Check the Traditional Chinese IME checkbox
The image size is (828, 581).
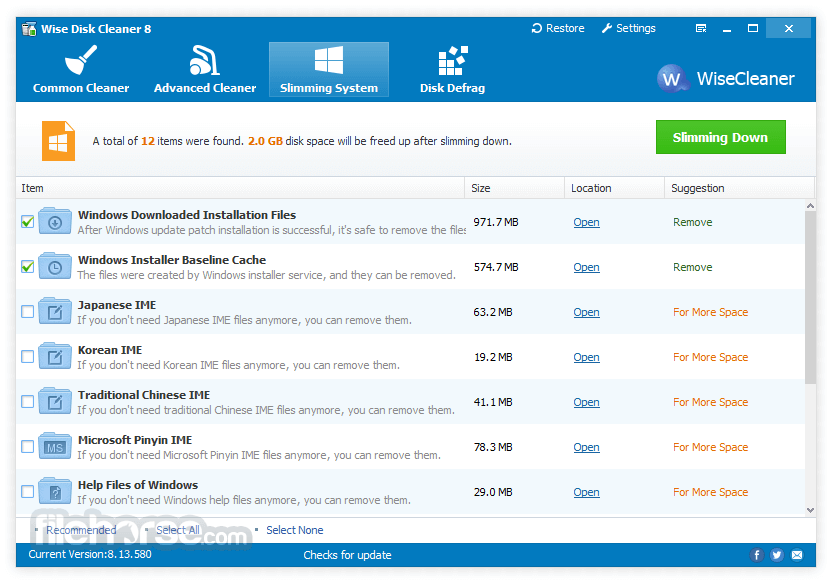[27, 401]
